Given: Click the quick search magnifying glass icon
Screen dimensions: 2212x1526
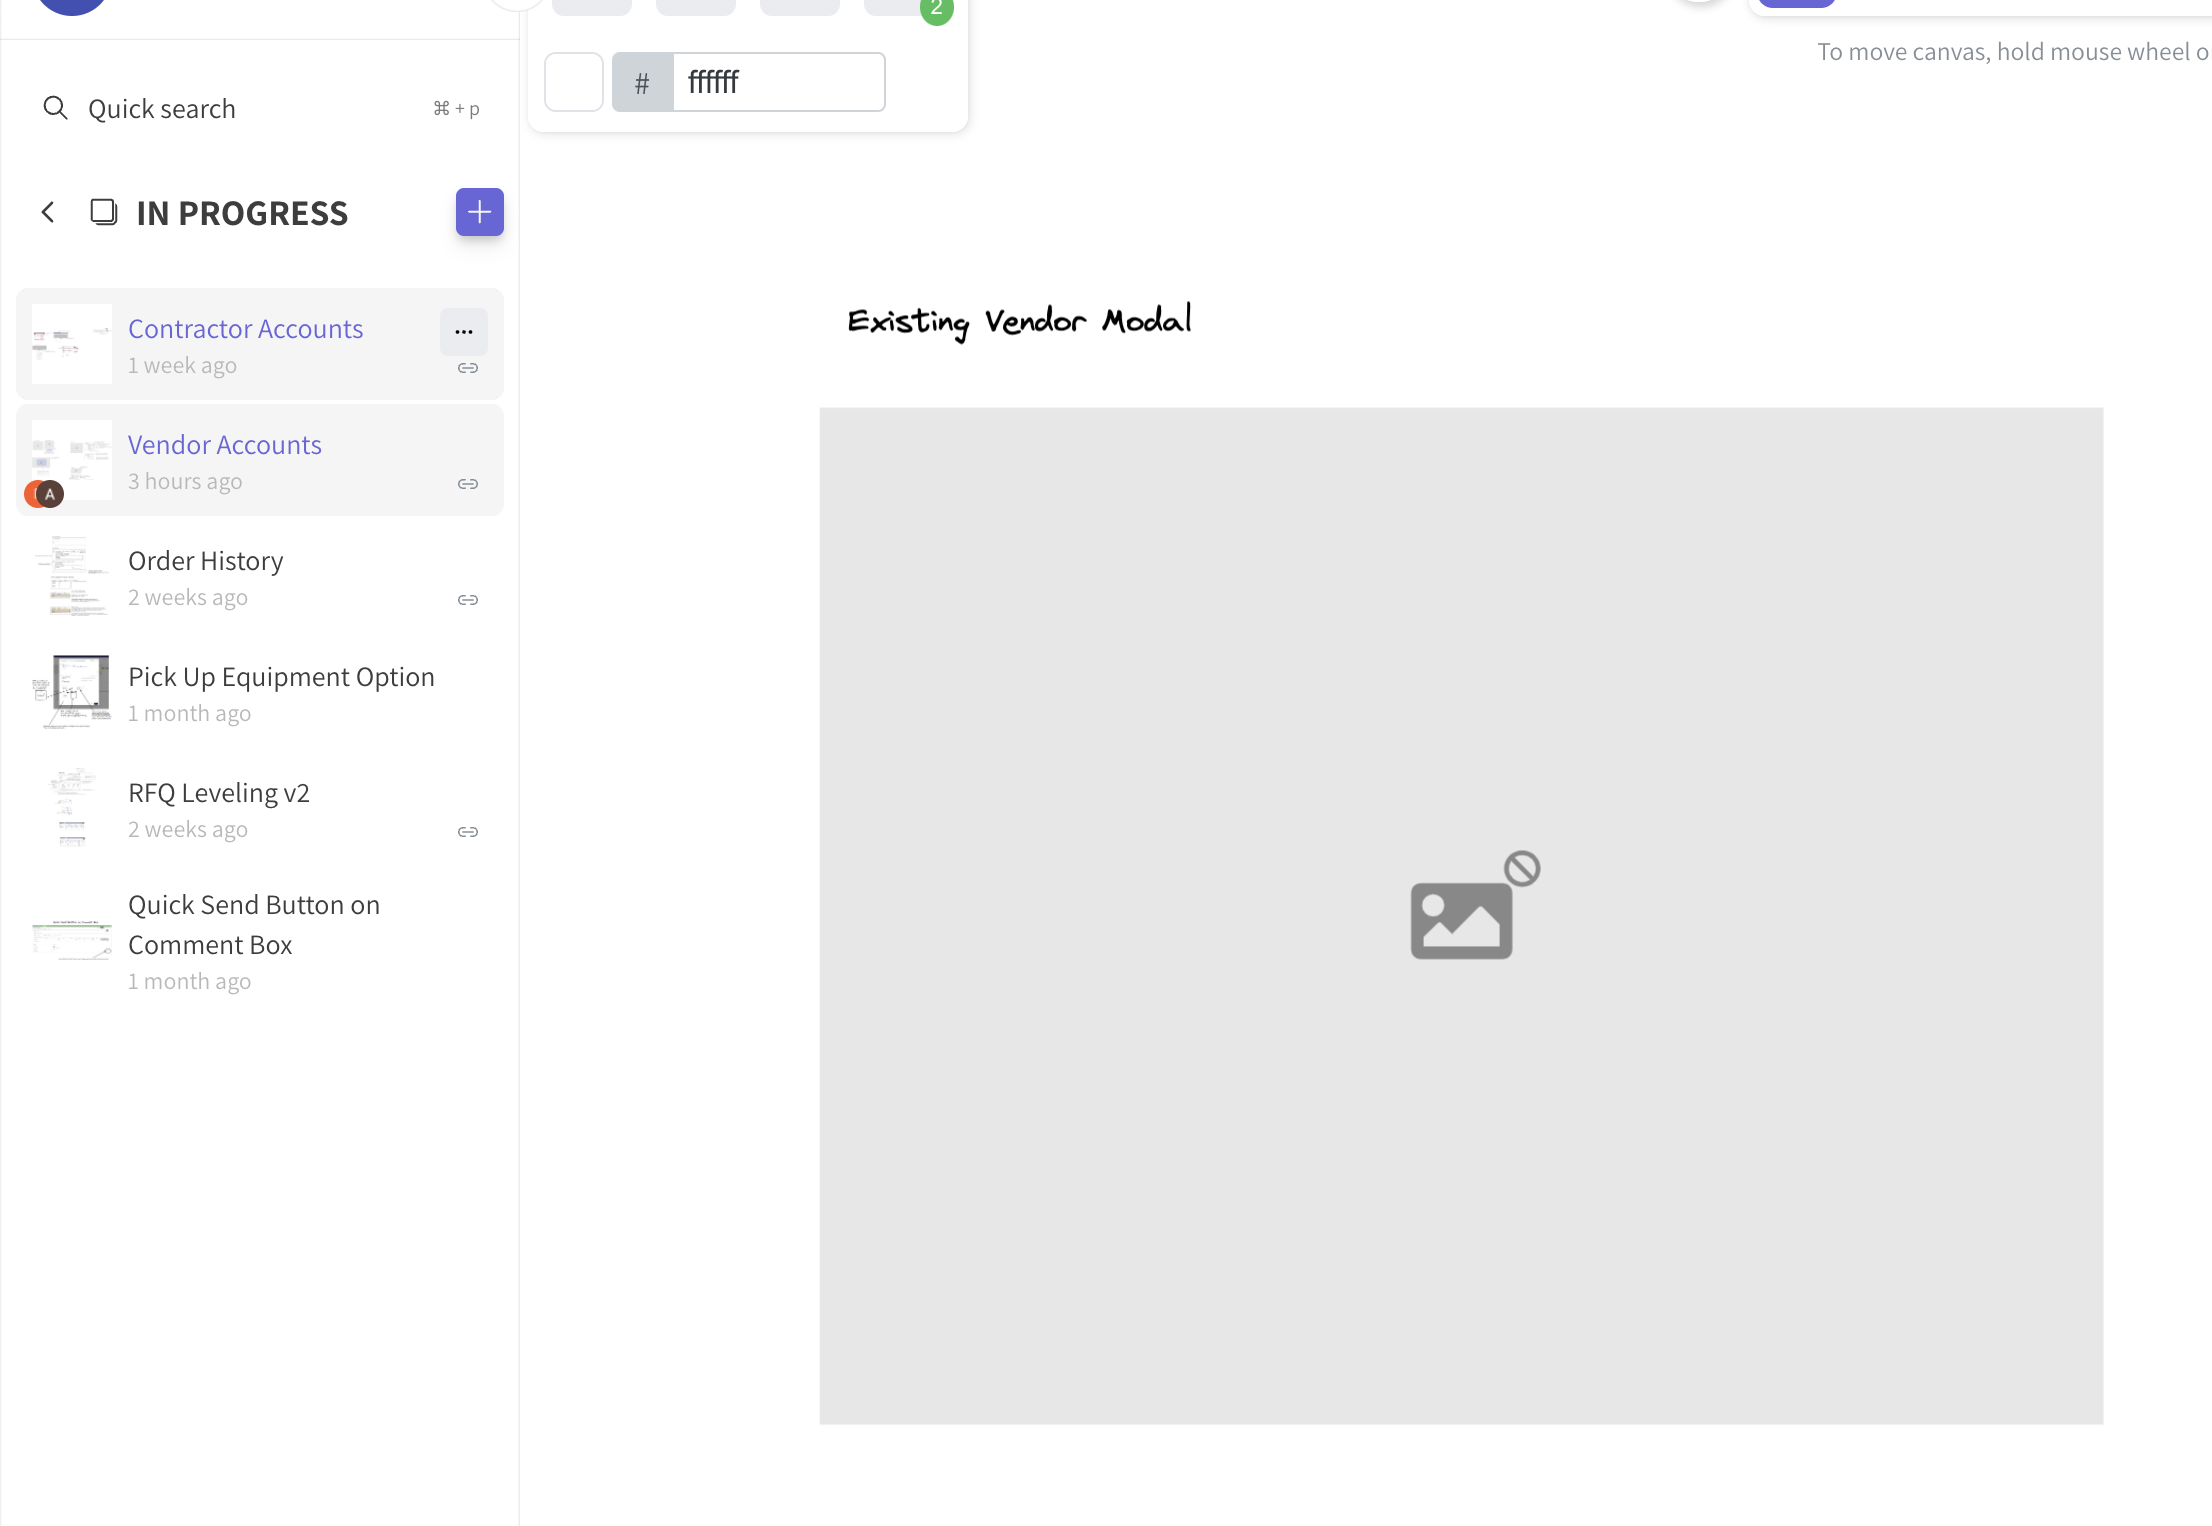Looking at the screenshot, I should point(56,107).
